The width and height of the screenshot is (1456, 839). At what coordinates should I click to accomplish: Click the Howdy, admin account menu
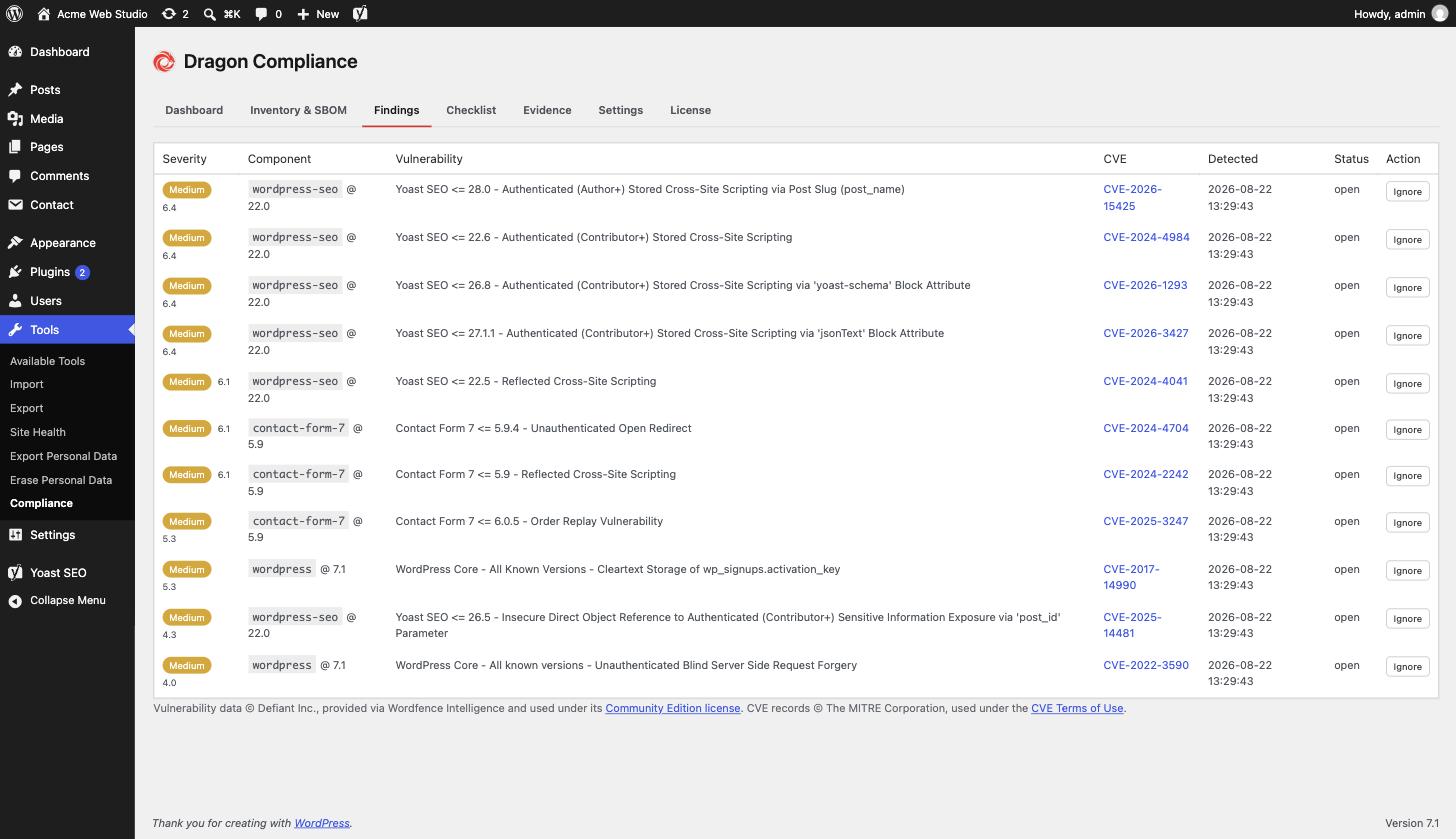1400,14
